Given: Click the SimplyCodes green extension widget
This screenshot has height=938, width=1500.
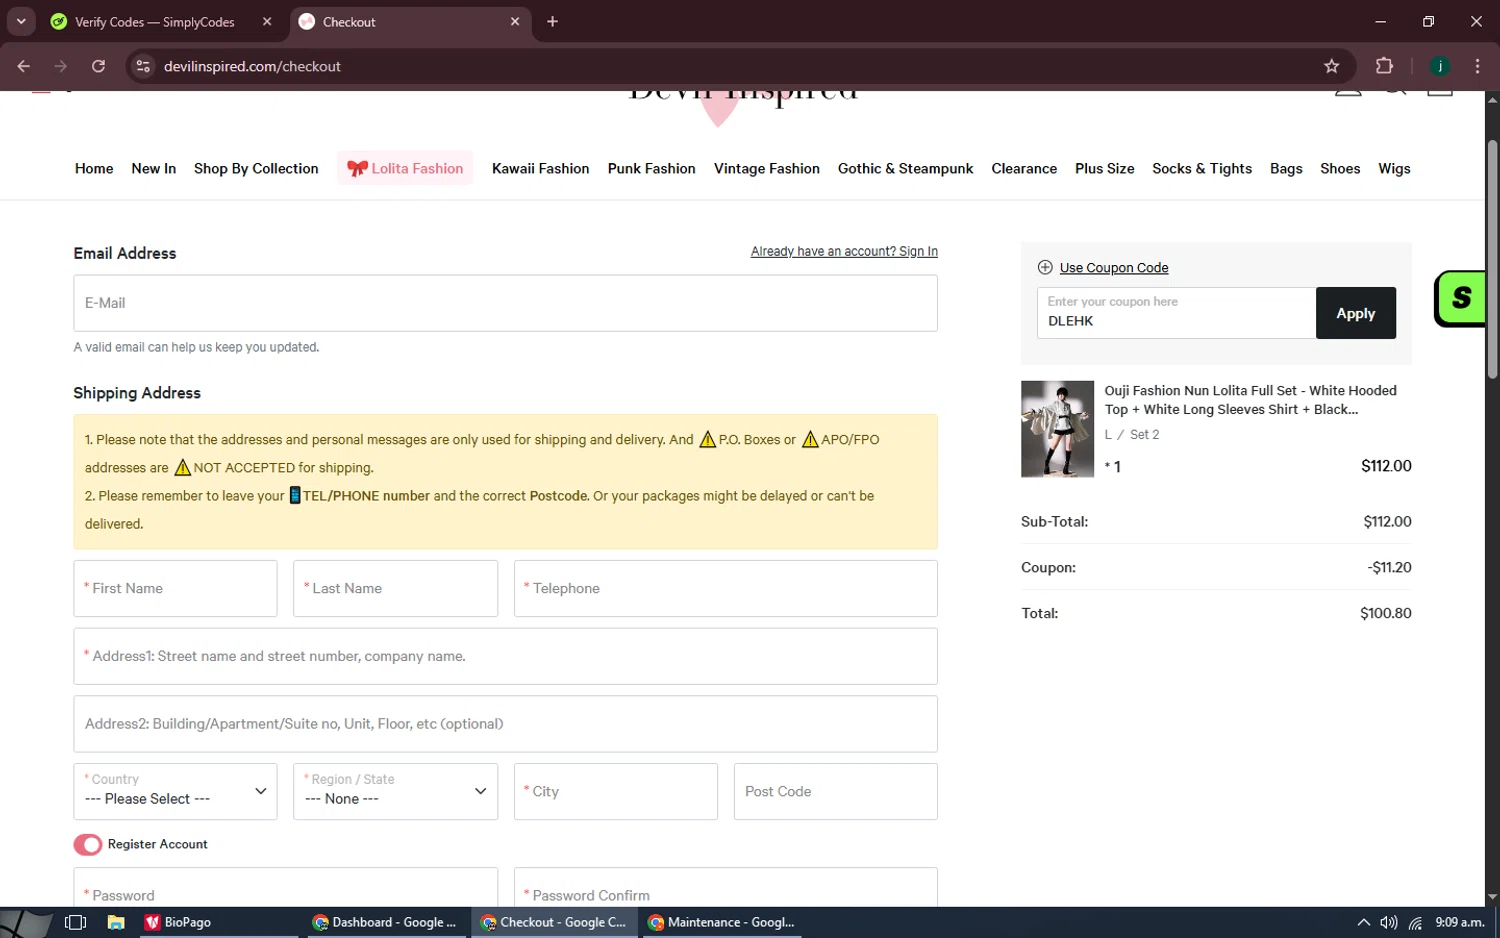Looking at the screenshot, I should click(x=1460, y=298).
